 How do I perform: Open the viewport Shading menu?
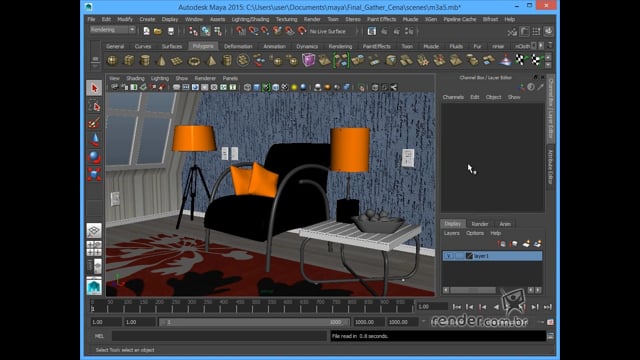[x=135, y=78]
